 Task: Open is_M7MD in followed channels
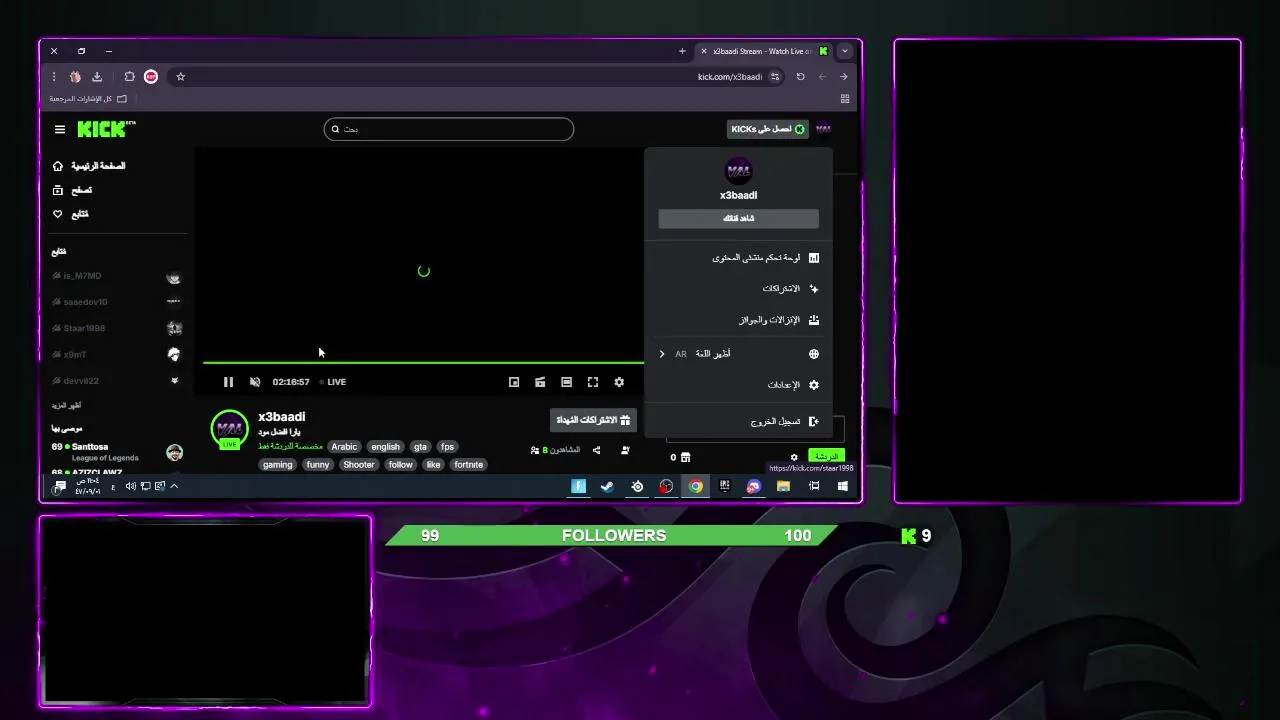click(x=117, y=276)
